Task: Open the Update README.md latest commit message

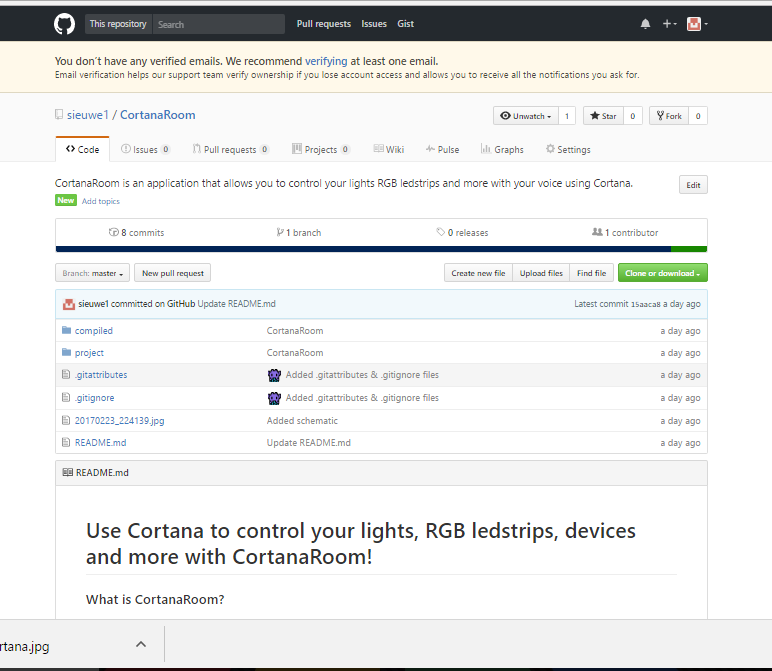Action: pyautogui.click(x=236, y=304)
